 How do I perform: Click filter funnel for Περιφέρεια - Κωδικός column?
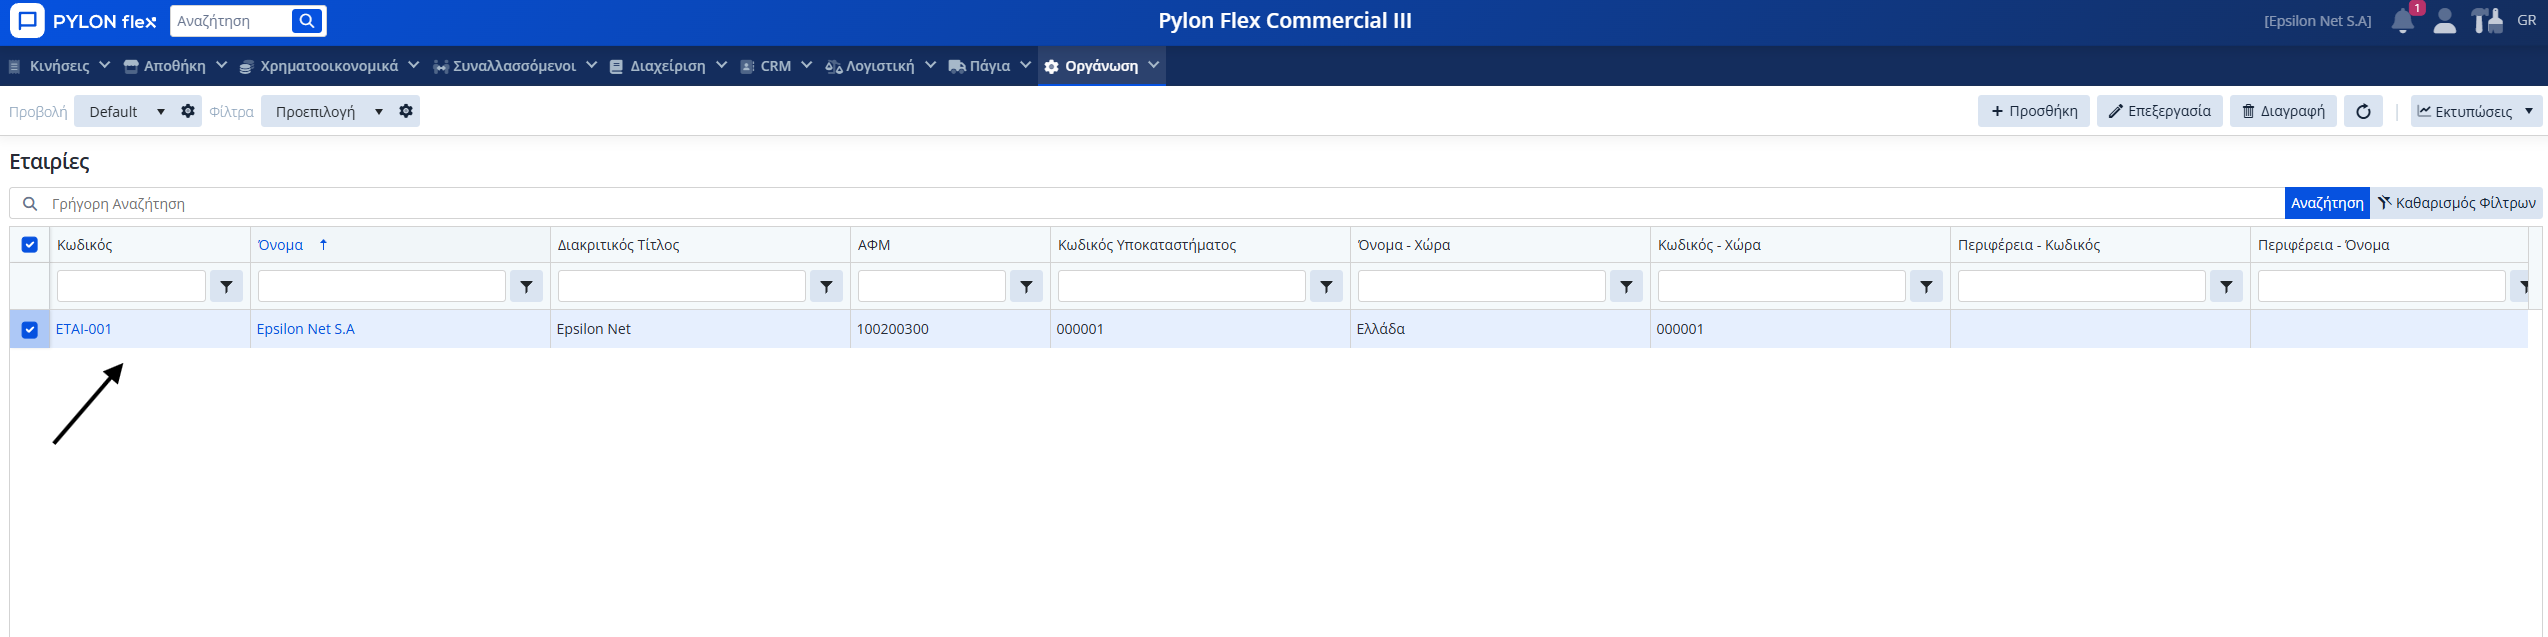coord(2226,286)
